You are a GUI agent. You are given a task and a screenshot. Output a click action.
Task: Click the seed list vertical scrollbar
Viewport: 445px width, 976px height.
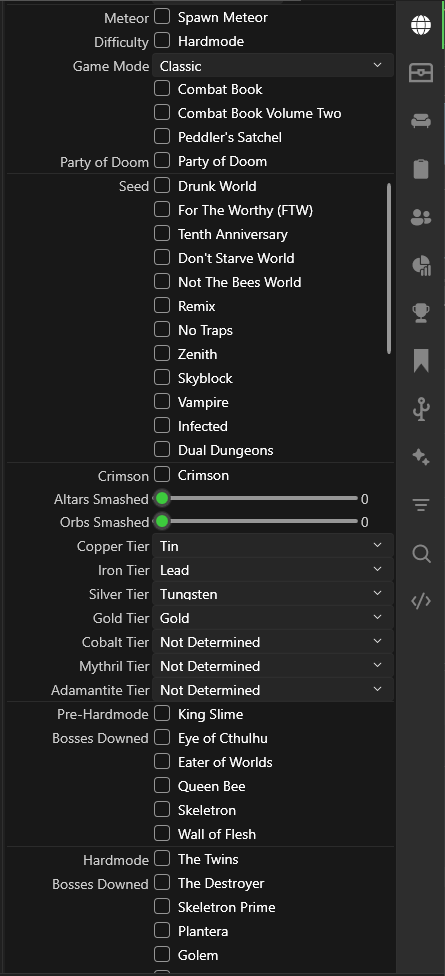point(389,269)
